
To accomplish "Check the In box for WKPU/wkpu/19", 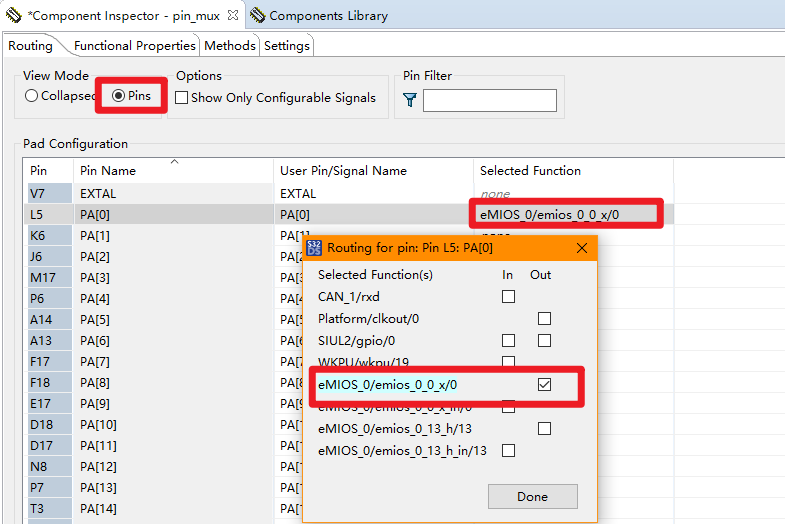I will pyautogui.click(x=508, y=361).
